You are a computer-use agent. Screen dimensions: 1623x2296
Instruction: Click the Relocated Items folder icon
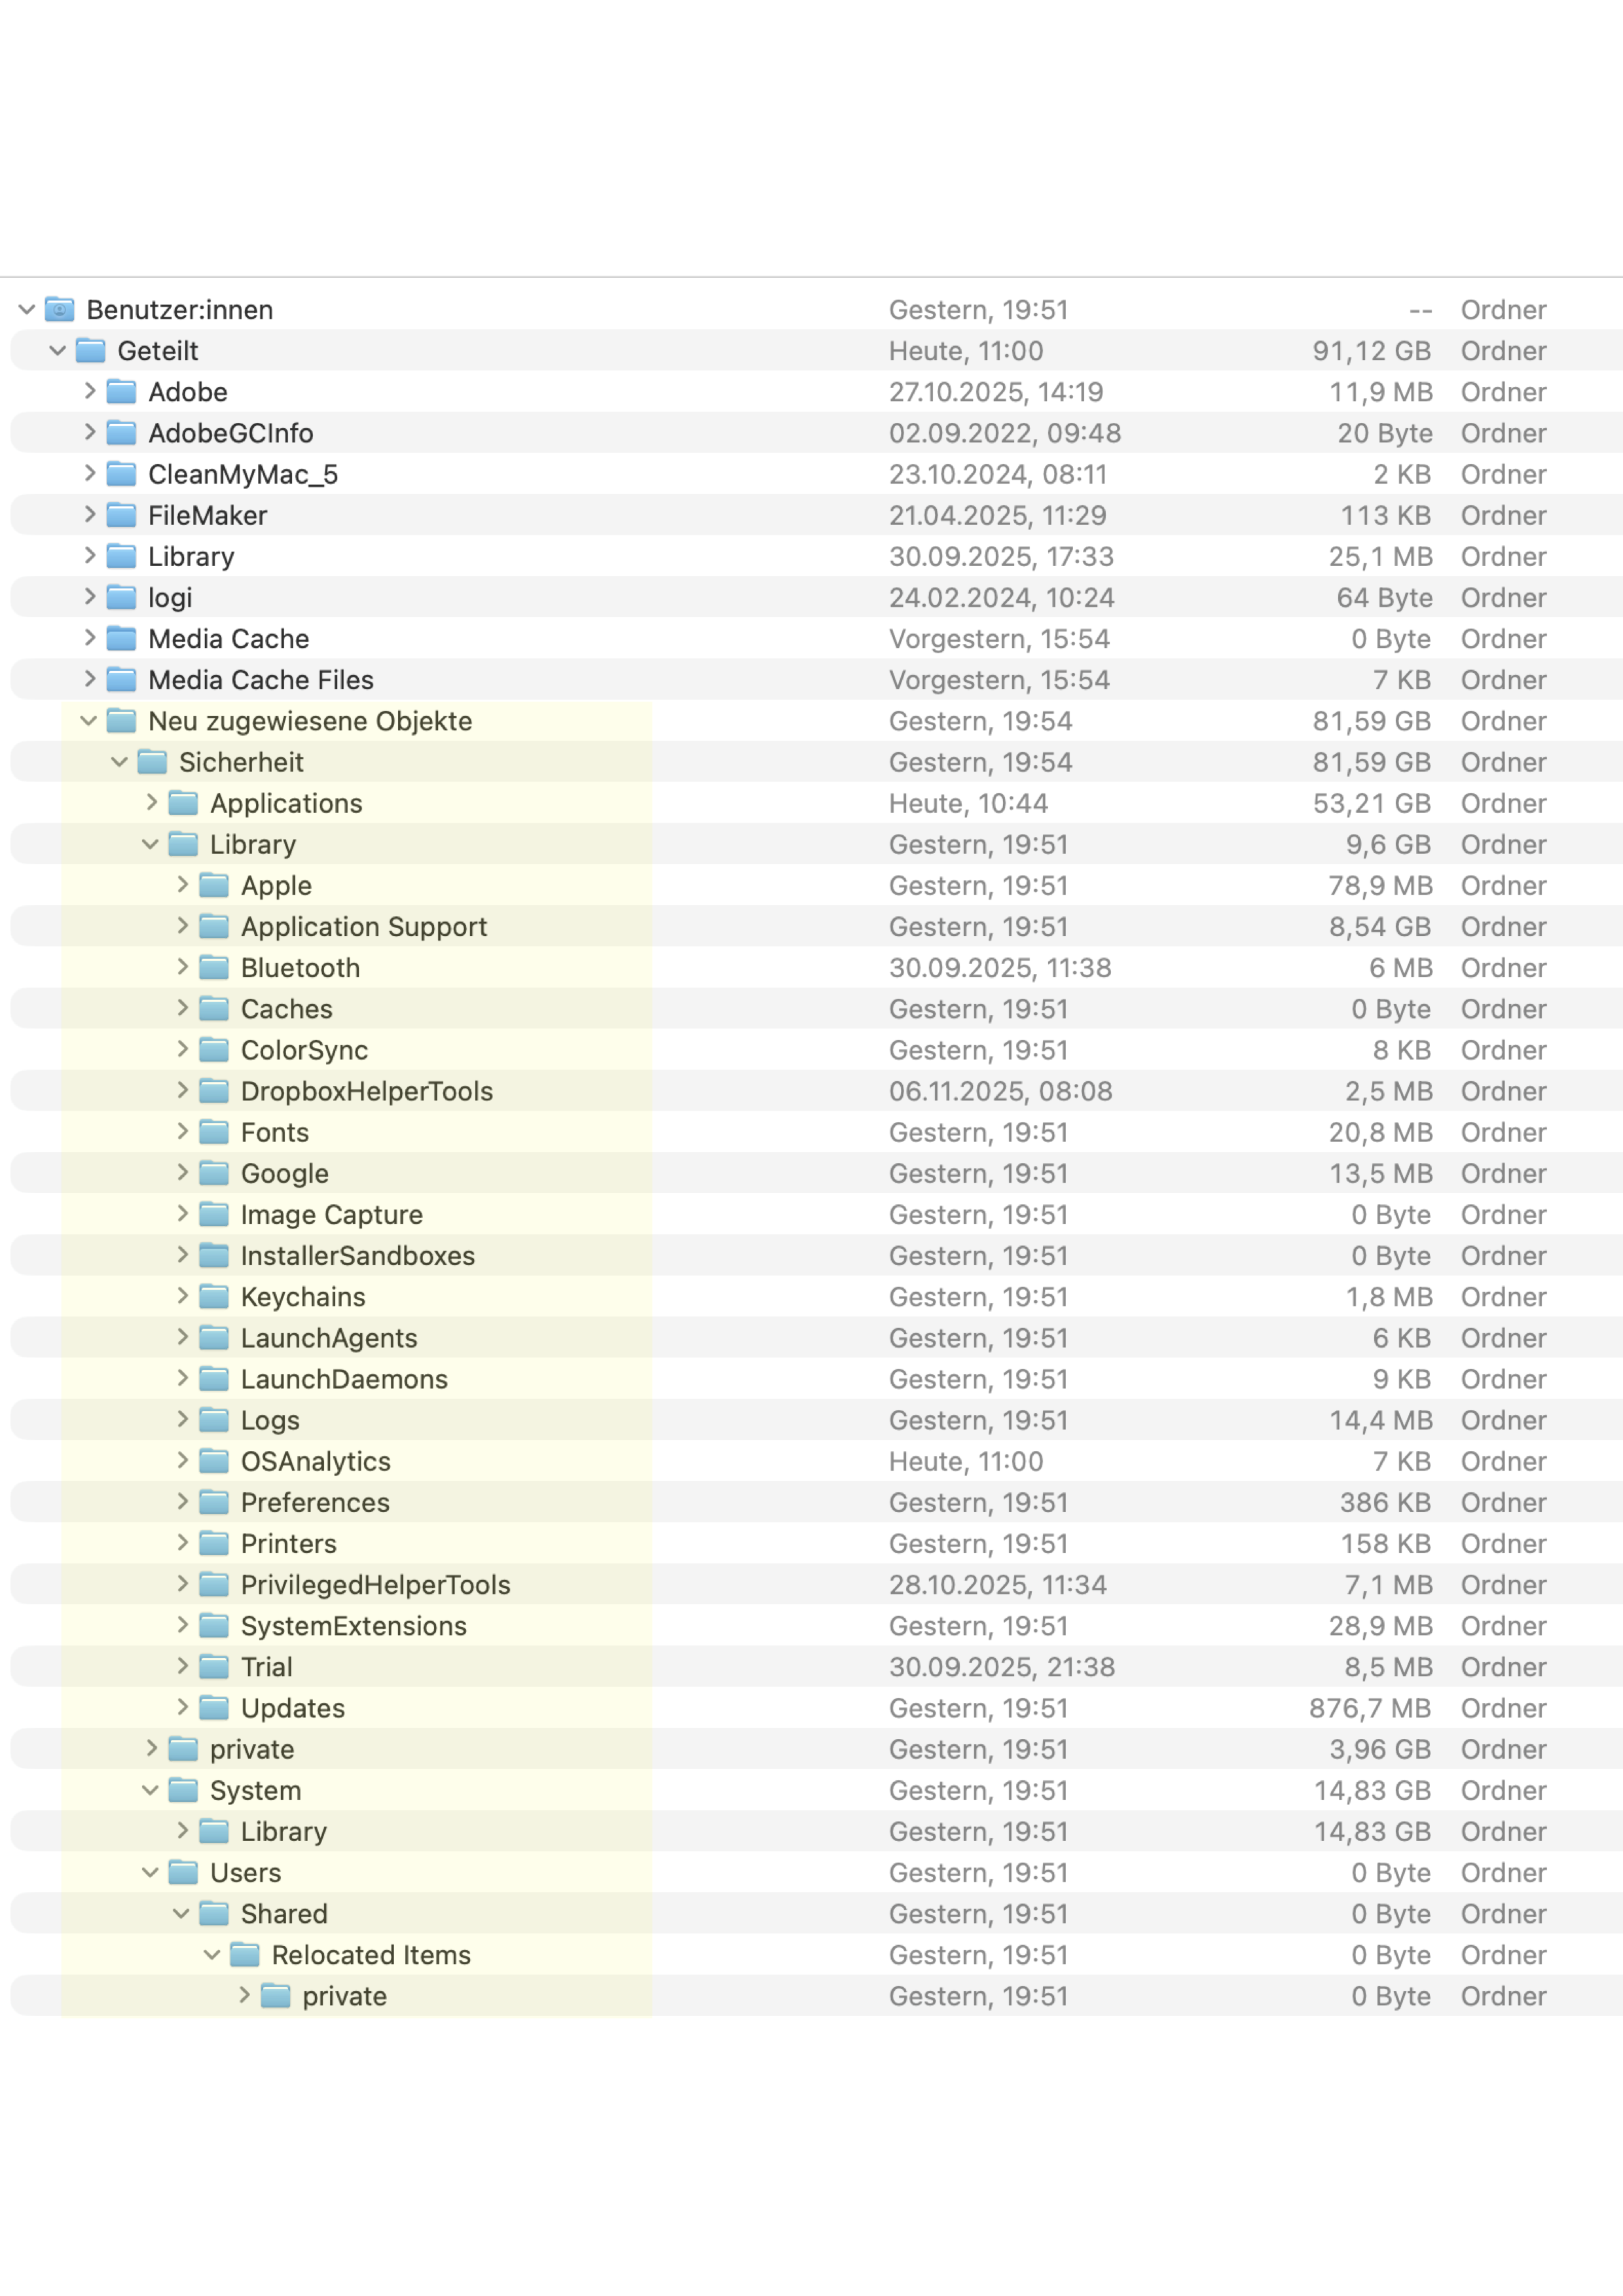[245, 1955]
